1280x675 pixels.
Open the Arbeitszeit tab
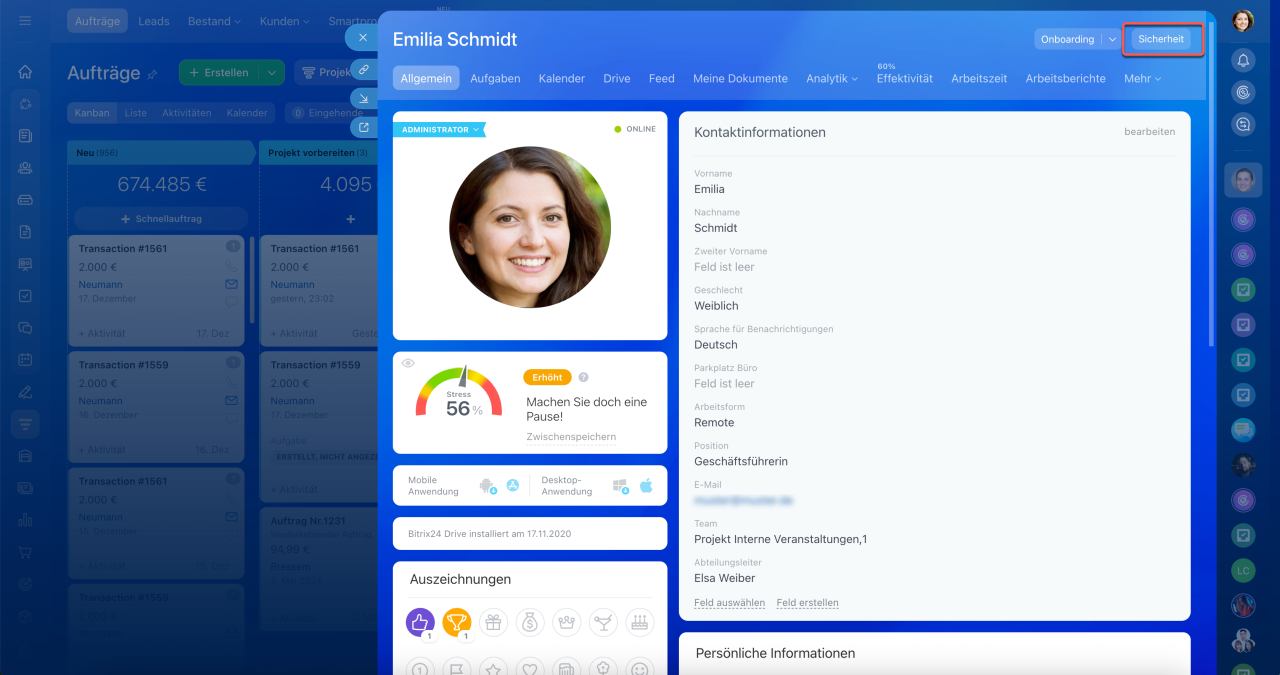979,78
